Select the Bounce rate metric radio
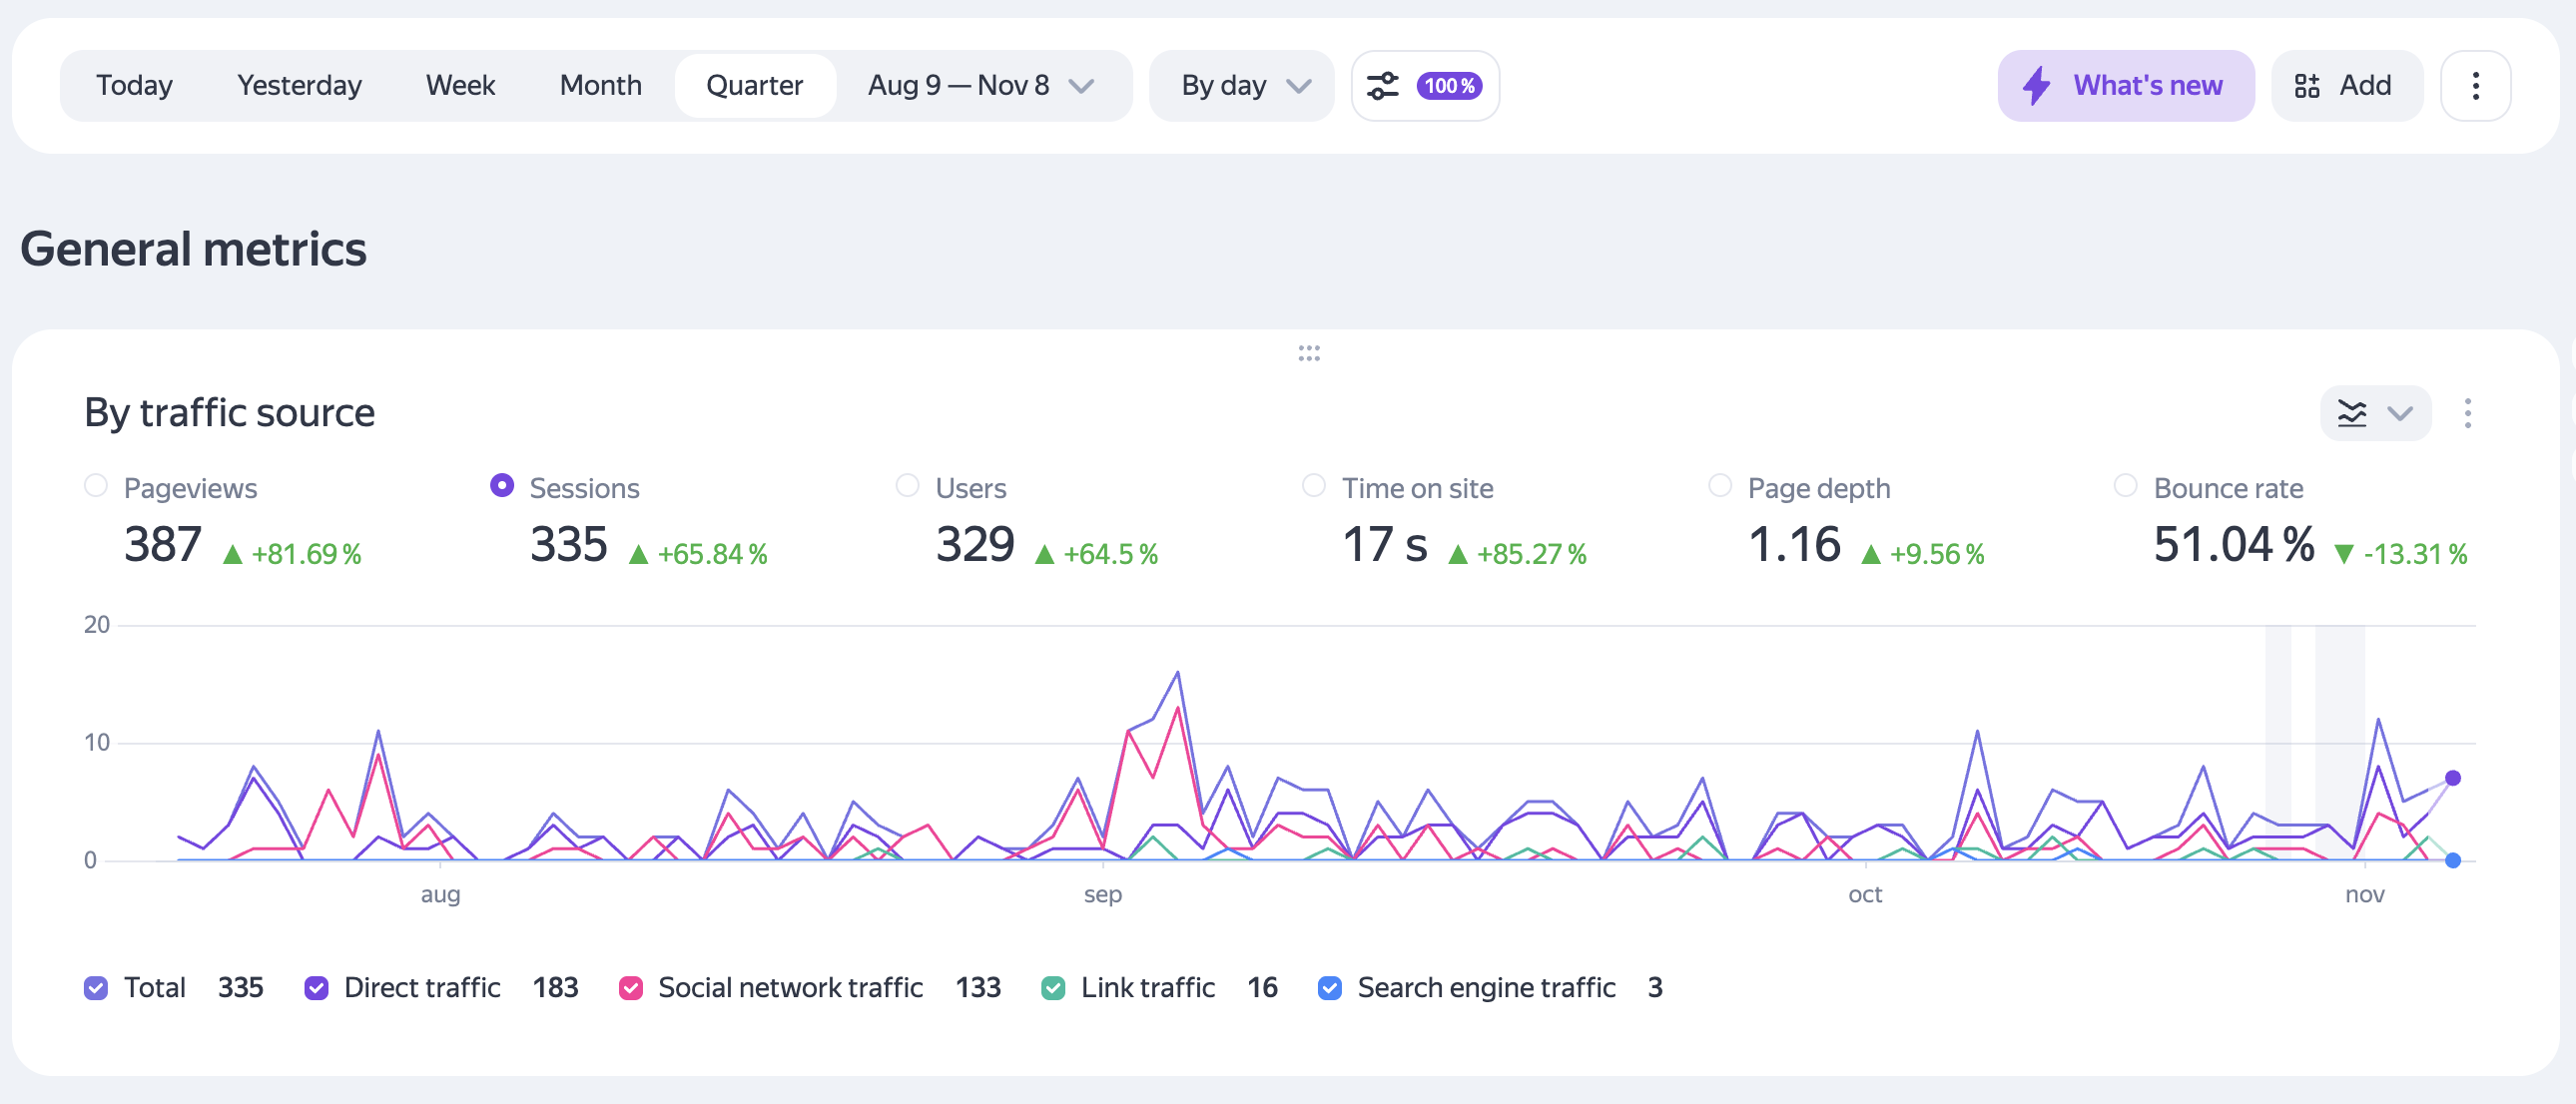Image resolution: width=2576 pixels, height=1104 pixels. point(2125,486)
